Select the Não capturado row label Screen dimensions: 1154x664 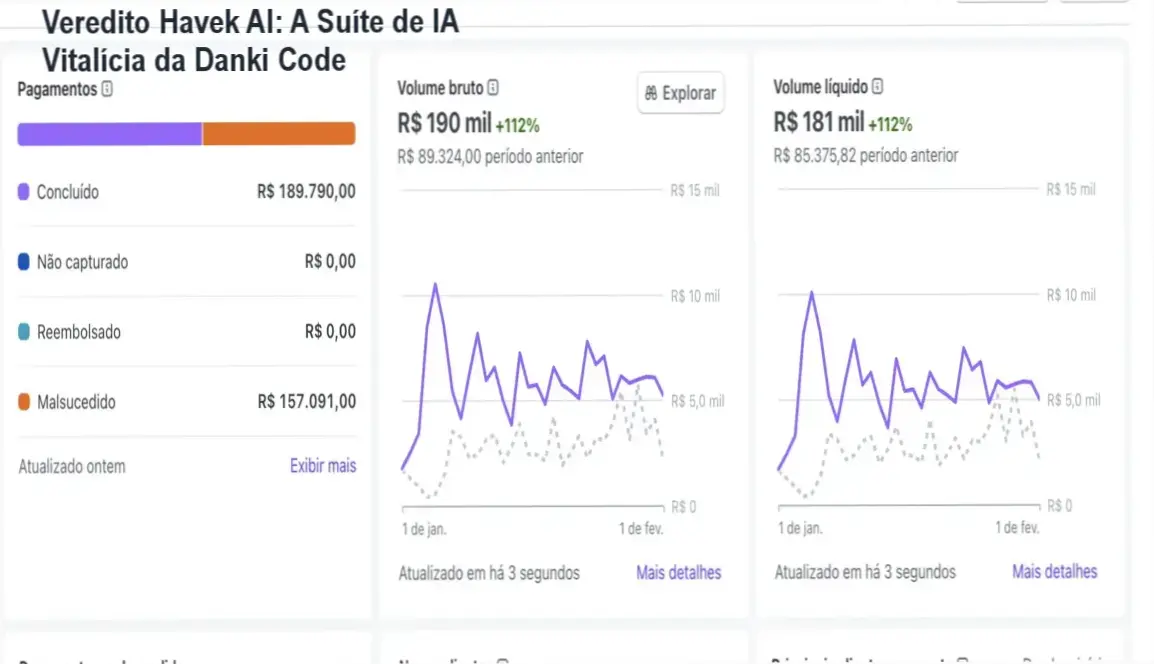[82, 262]
